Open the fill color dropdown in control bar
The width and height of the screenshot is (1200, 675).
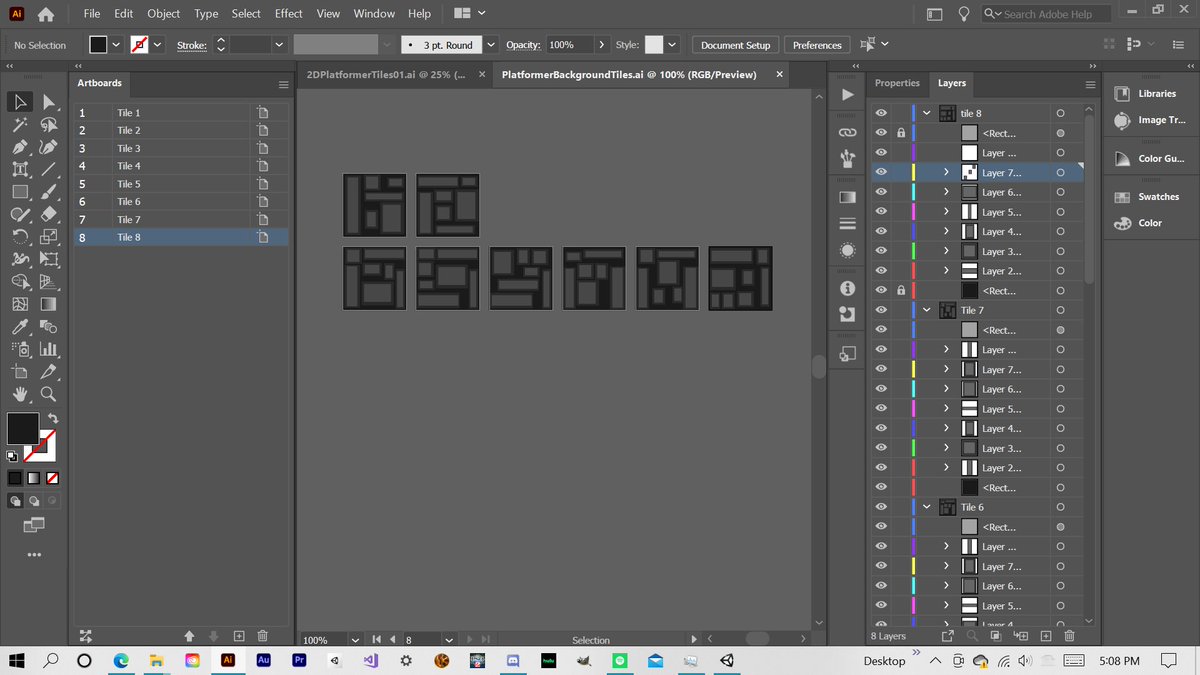[117, 45]
